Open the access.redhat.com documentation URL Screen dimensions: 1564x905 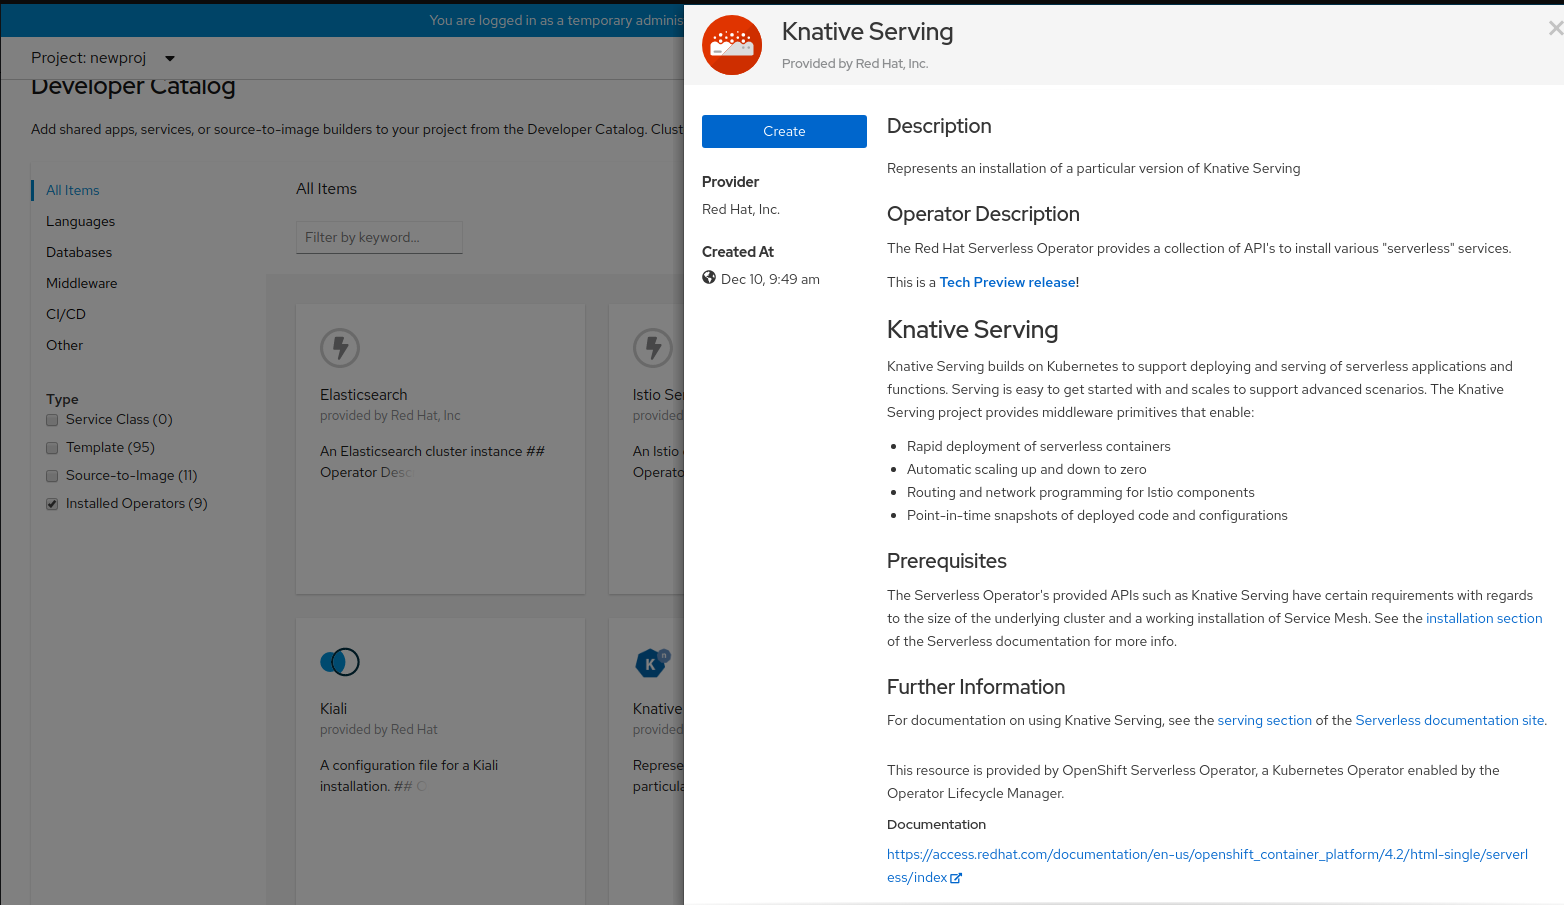[x=1207, y=866]
